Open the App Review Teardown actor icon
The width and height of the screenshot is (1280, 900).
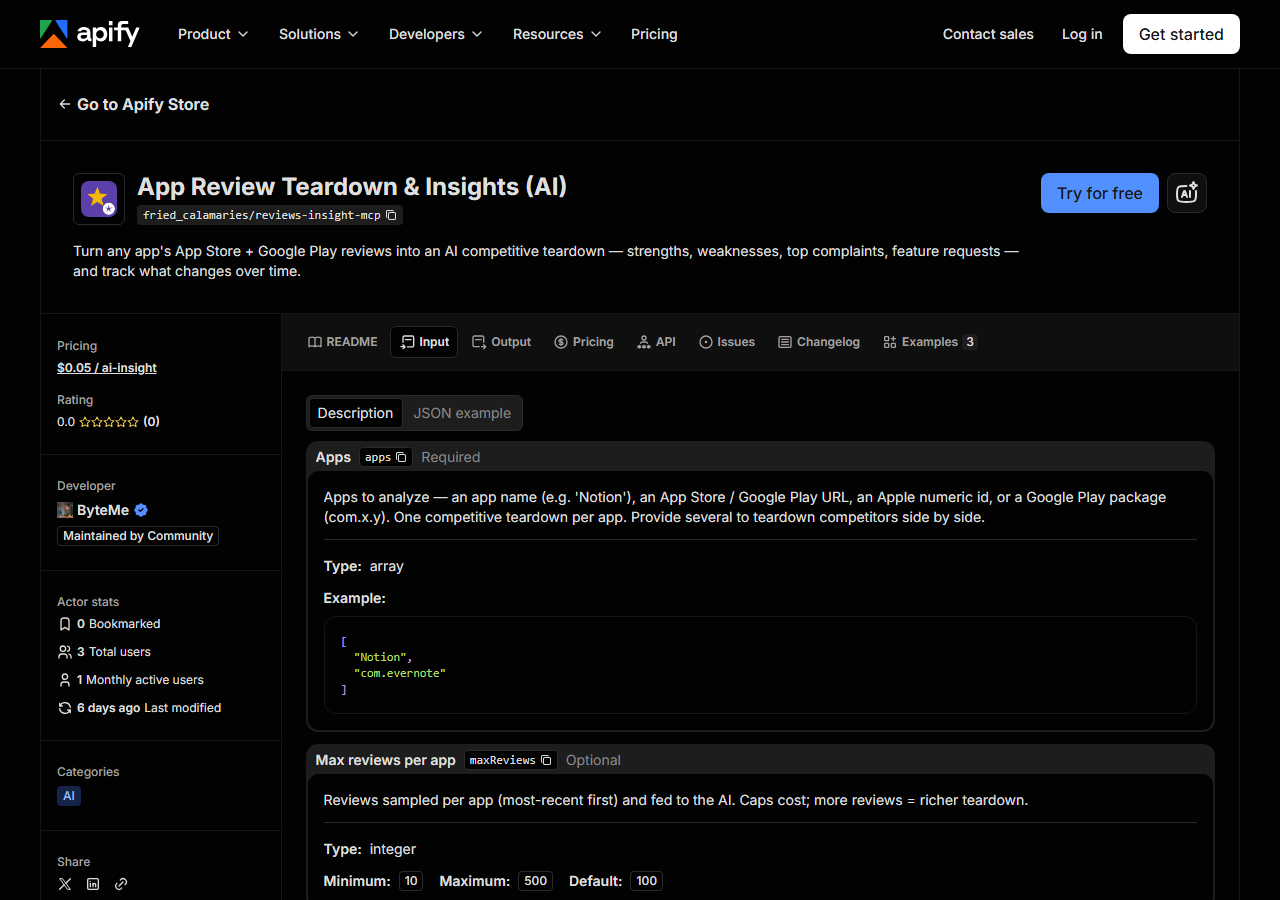pos(99,199)
